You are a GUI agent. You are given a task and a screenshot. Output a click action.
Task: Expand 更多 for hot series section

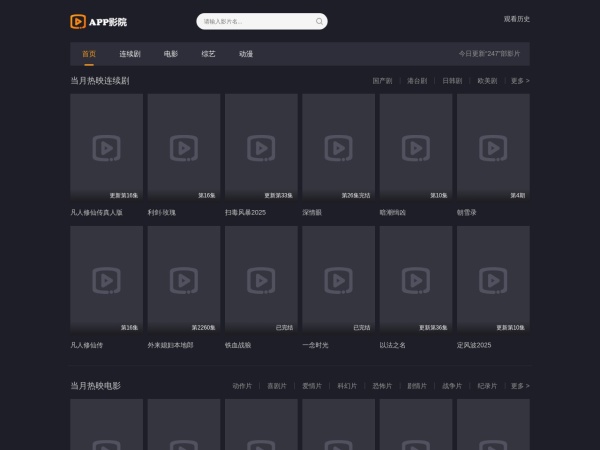(520, 80)
